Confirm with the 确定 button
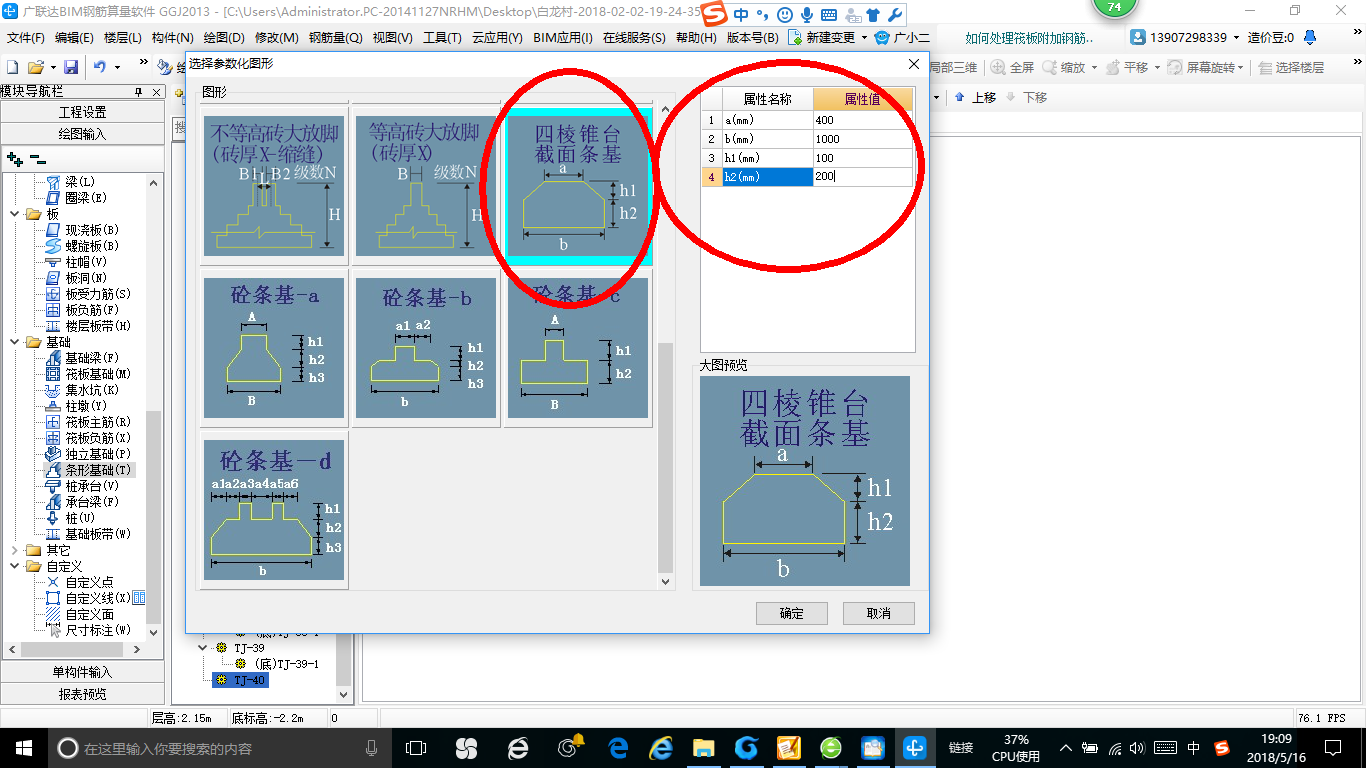The height and width of the screenshot is (768, 1366). [791, 613]
